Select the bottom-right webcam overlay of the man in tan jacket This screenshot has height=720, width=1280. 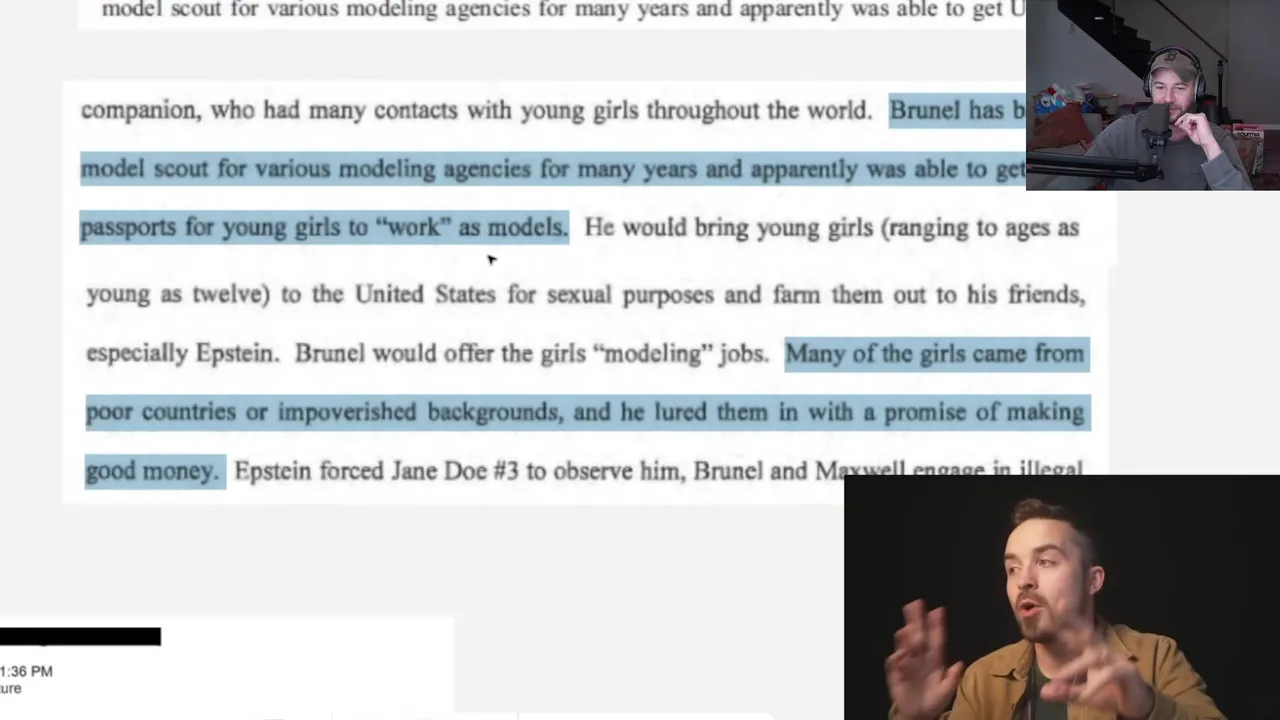tap(1061, 598)
